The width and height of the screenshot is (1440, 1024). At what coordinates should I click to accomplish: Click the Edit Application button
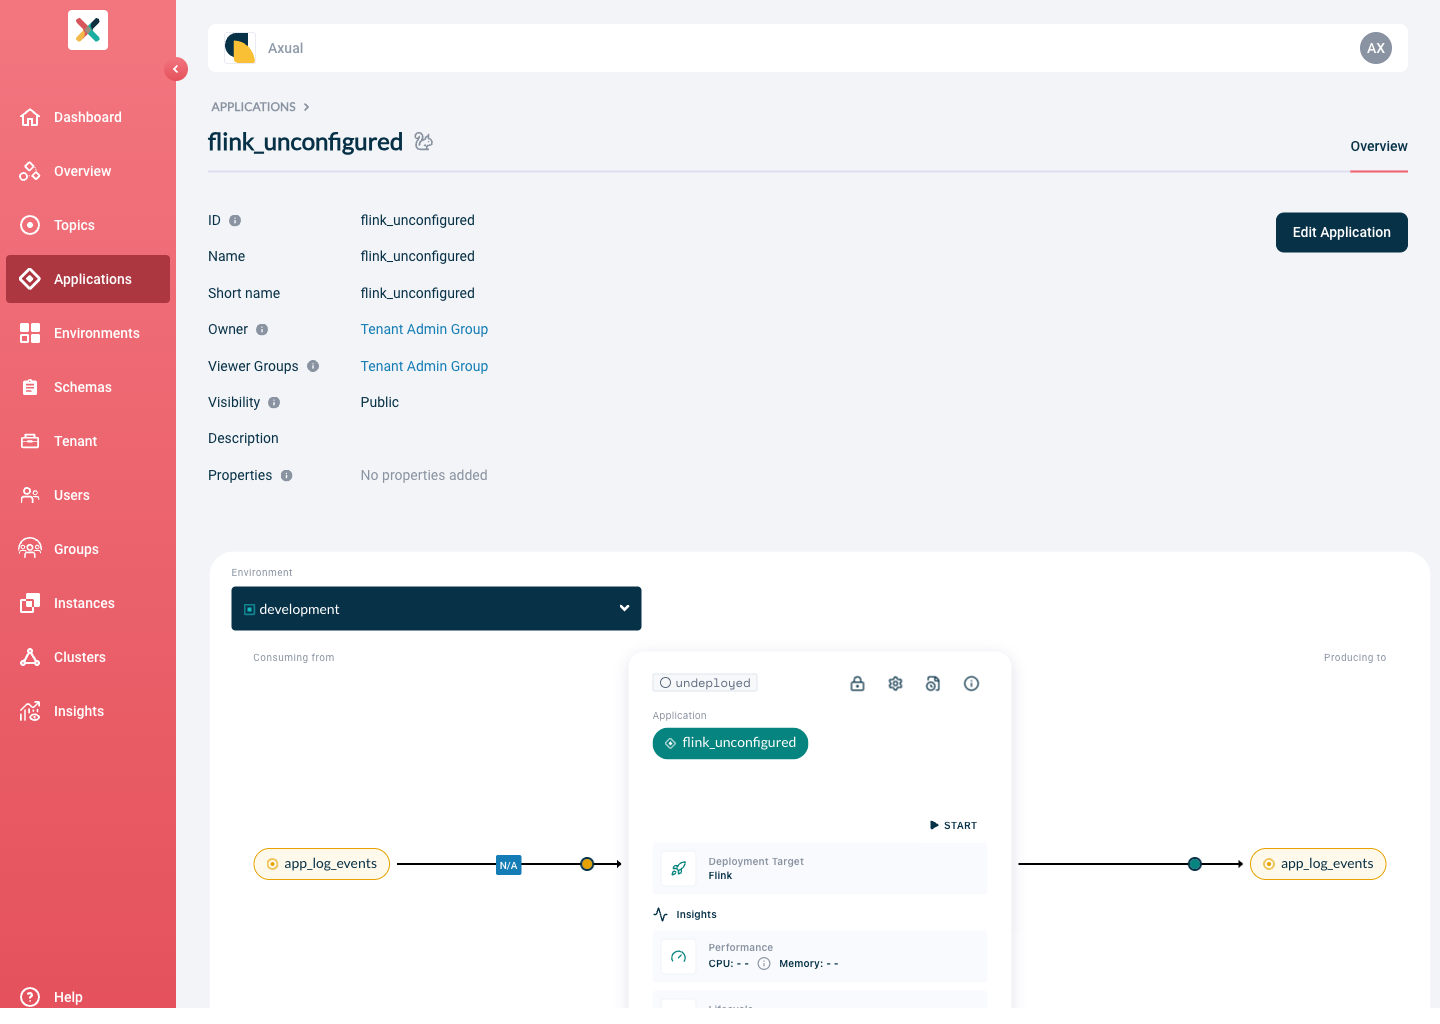click(x=1342, y=232)
